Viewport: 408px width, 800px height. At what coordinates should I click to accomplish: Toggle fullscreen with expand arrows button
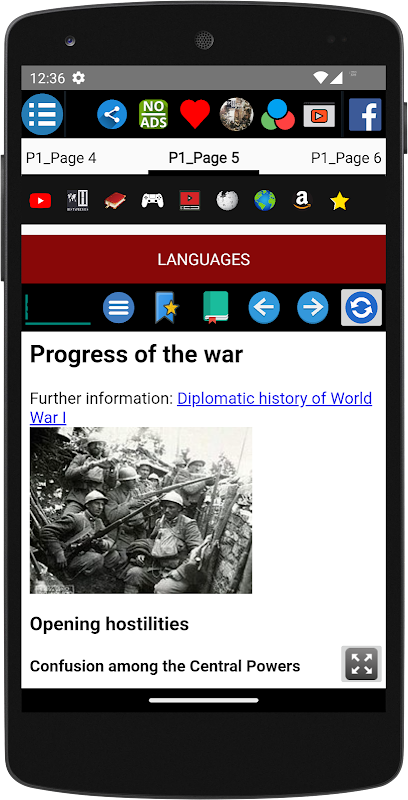pos(362,664)
